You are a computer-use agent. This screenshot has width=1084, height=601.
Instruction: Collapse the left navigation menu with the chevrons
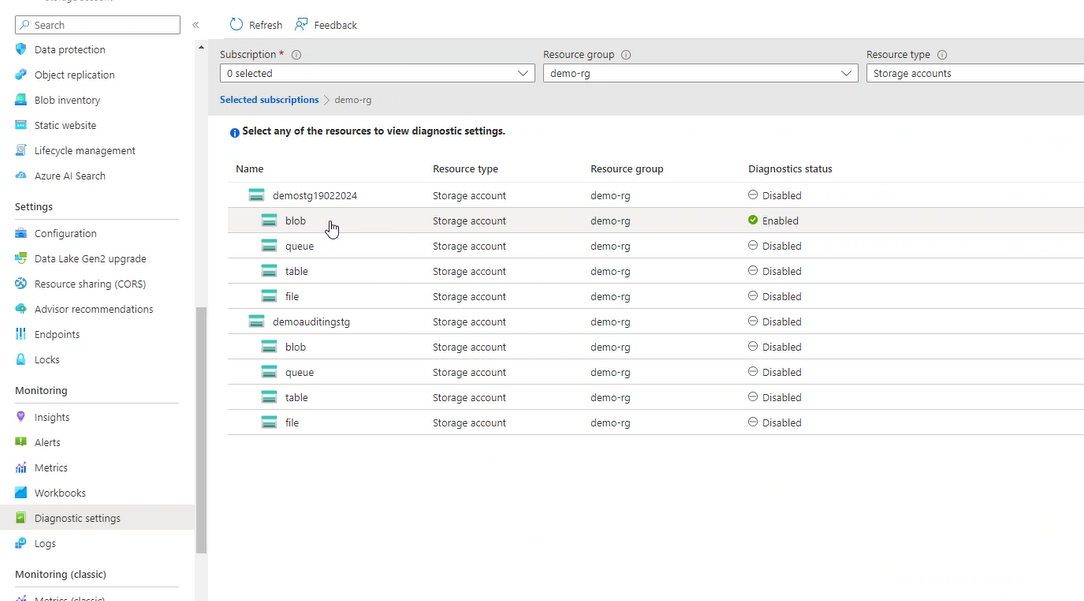tap(196, 25)
